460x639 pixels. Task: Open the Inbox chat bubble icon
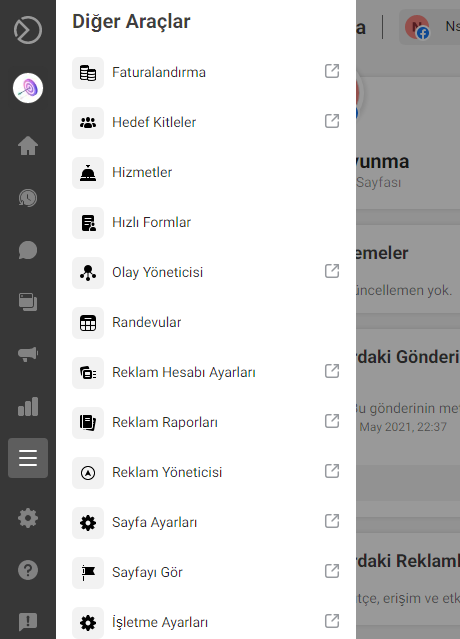[x=28, y=250]
